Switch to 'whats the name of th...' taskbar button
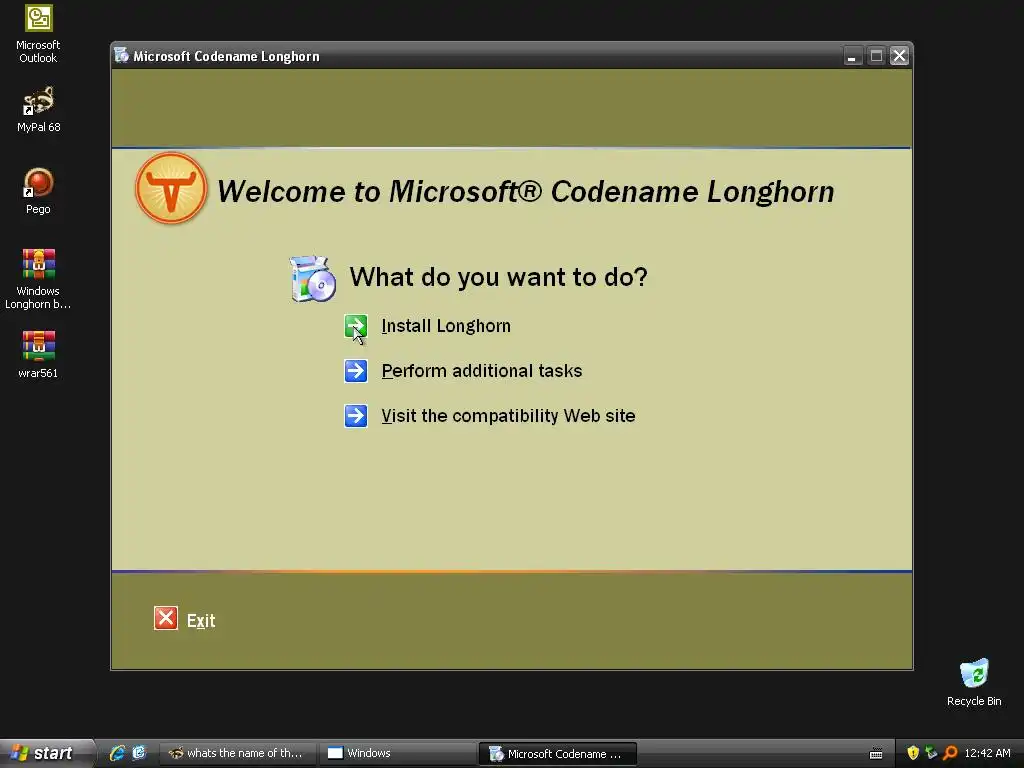The width and height of the screenshot is (1024, 768). pyautogui.click(x=238, y=753)
